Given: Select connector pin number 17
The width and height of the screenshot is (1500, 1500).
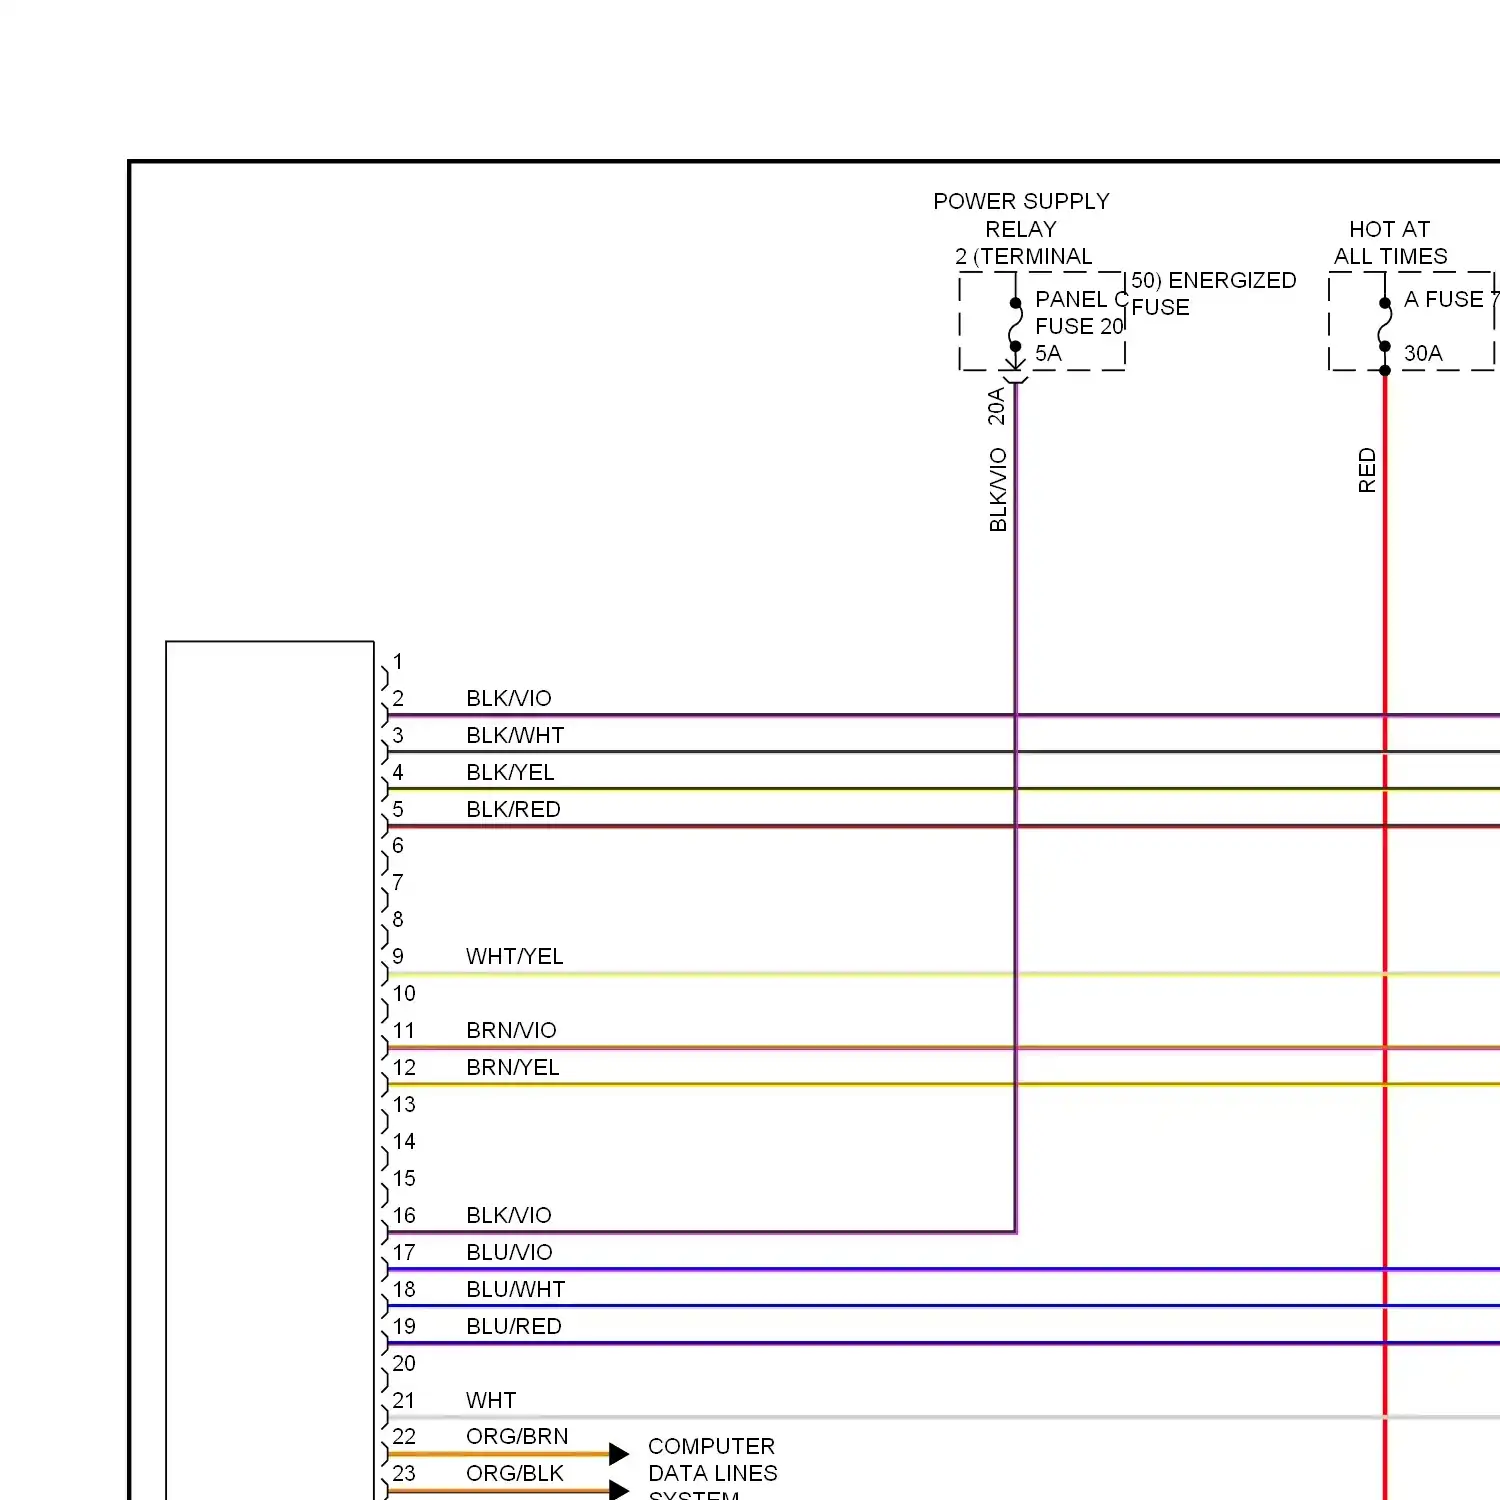Looking at the screenshot, I should [404, 1252].
